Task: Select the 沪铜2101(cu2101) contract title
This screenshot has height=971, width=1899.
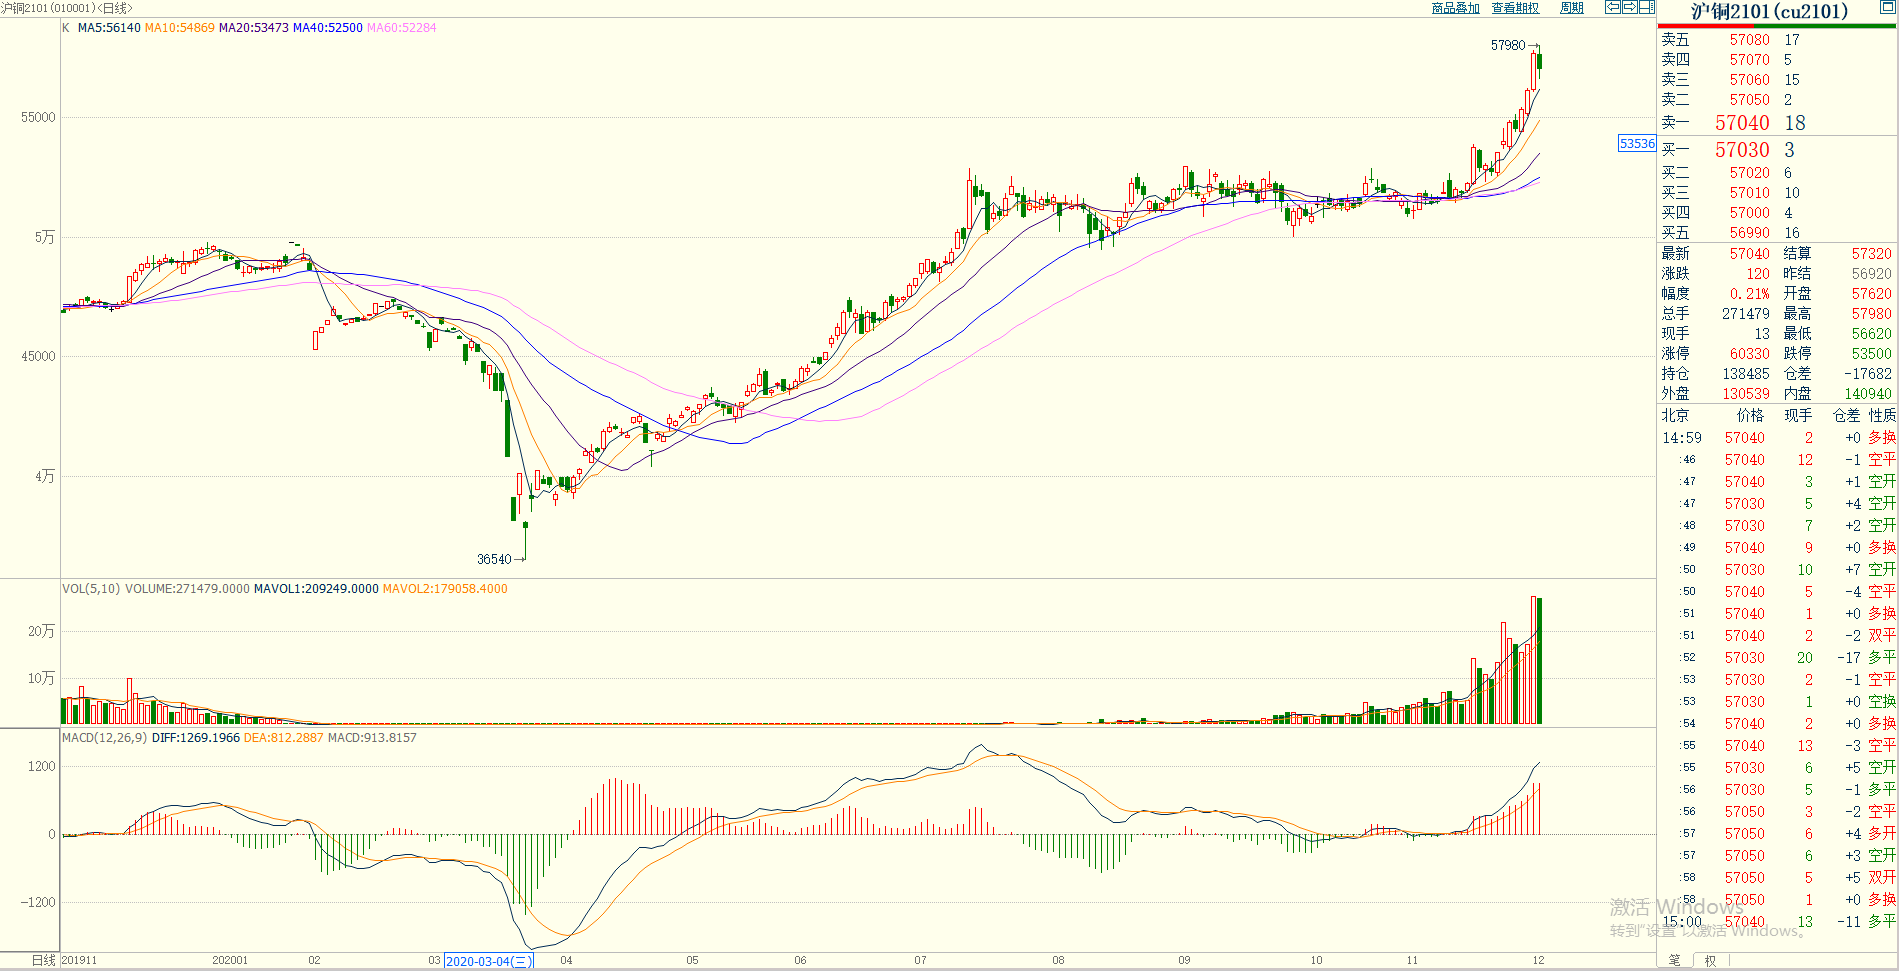Action: (1769, 11)
